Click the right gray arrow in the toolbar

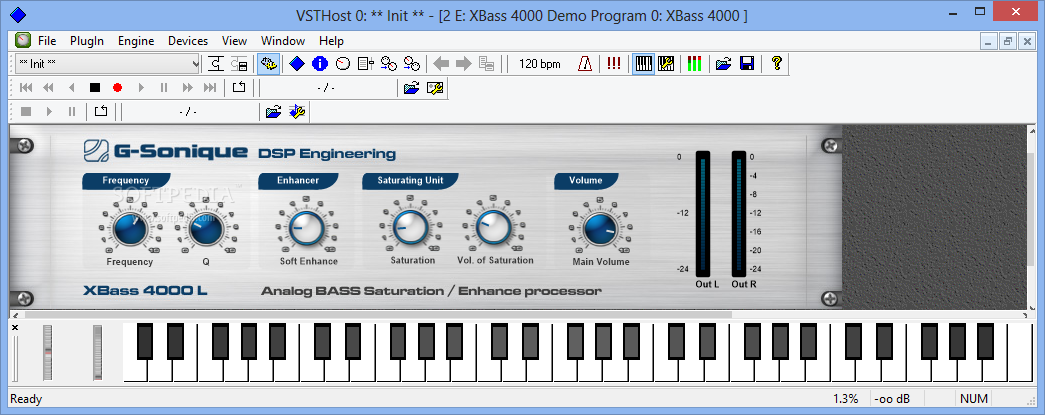pos(464,64)
